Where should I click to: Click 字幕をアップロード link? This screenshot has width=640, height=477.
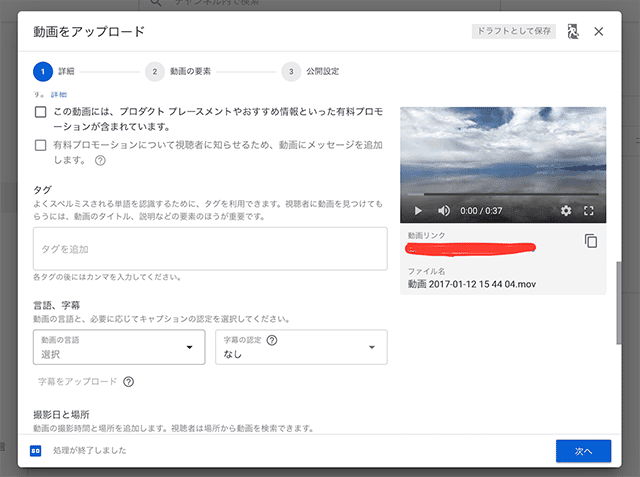click(x=78, y=382)
